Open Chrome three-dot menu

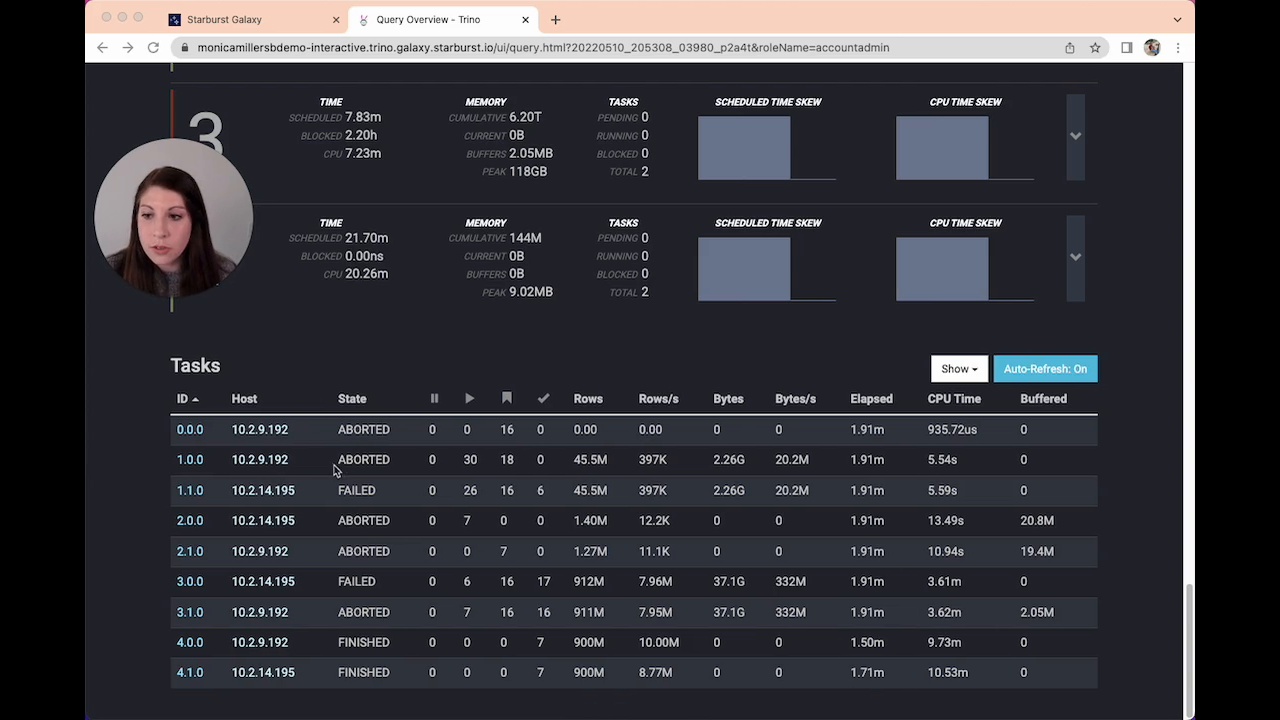click(1178, 47)
